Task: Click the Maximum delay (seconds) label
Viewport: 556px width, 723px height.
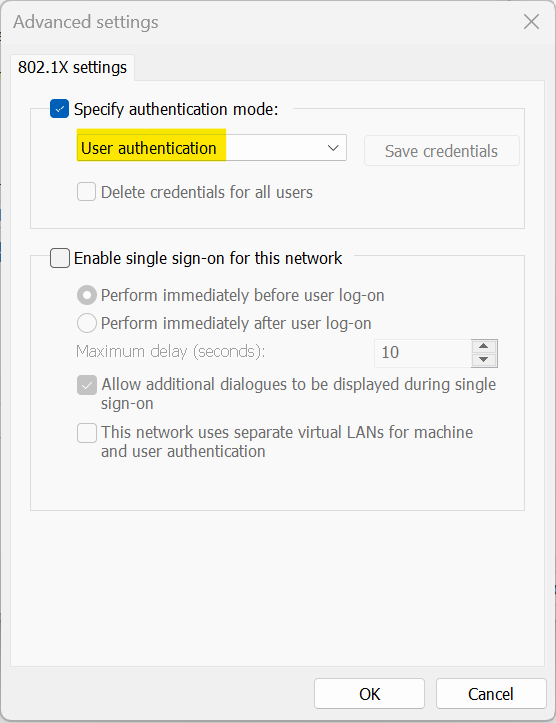Action: point(171,352)
